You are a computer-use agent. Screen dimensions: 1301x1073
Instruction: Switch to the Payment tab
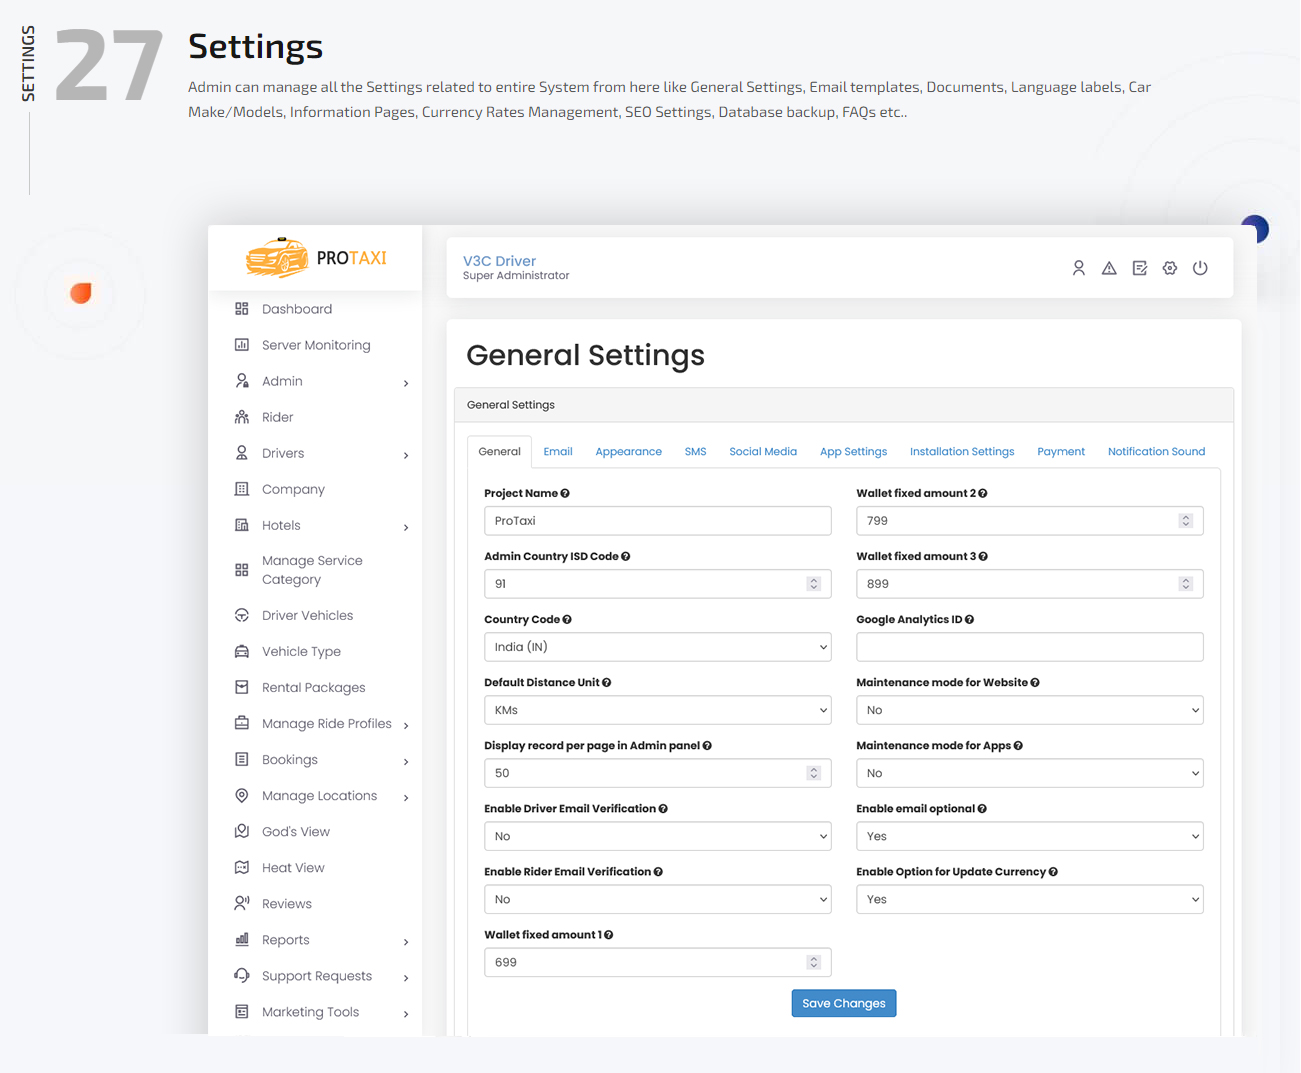[x=1061, y=451]
